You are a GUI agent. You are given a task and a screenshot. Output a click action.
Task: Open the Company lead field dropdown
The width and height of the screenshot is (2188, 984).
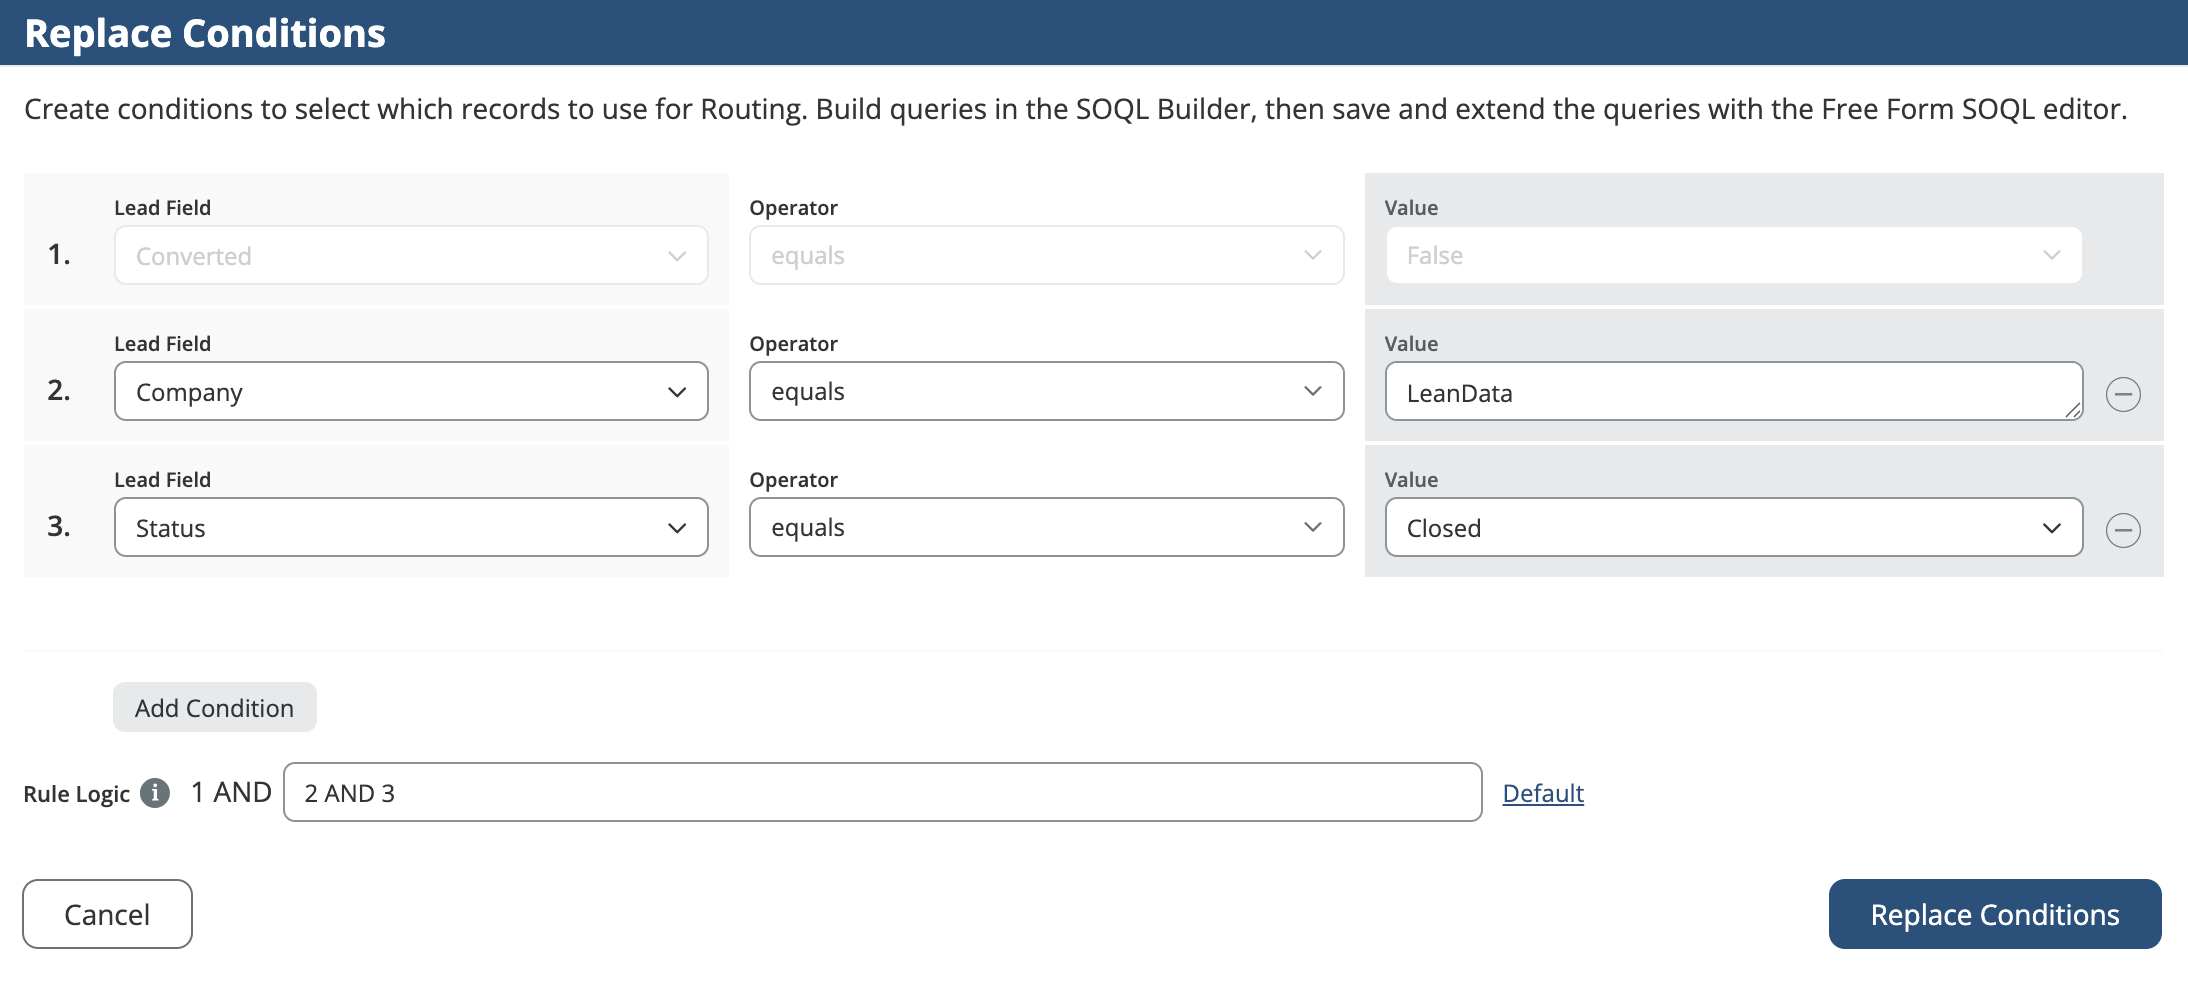point(411,391)
